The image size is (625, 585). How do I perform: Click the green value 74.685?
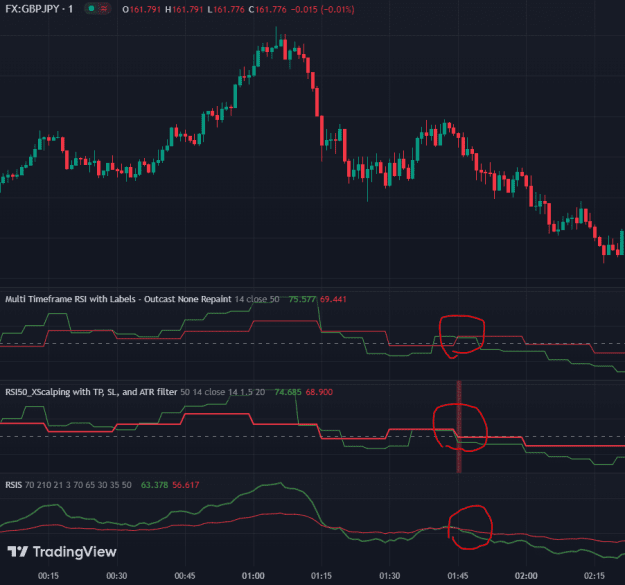[x=288, y=392]
